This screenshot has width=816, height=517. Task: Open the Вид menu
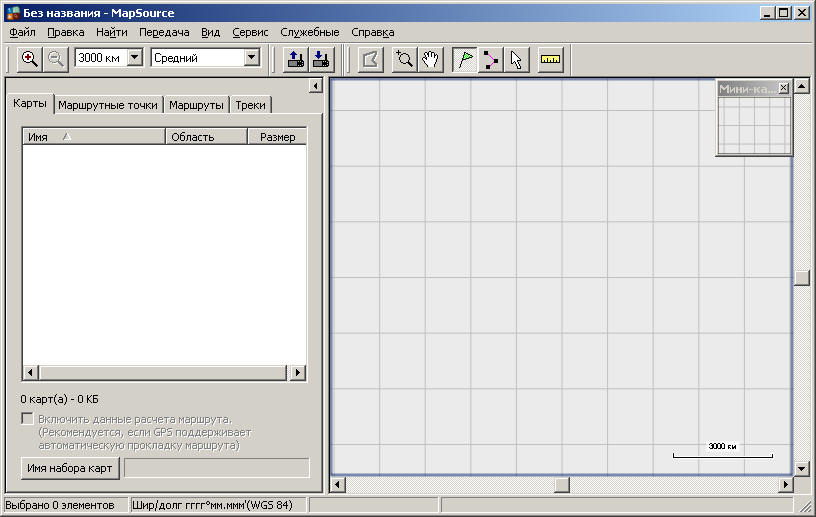[x=210, y=32]
